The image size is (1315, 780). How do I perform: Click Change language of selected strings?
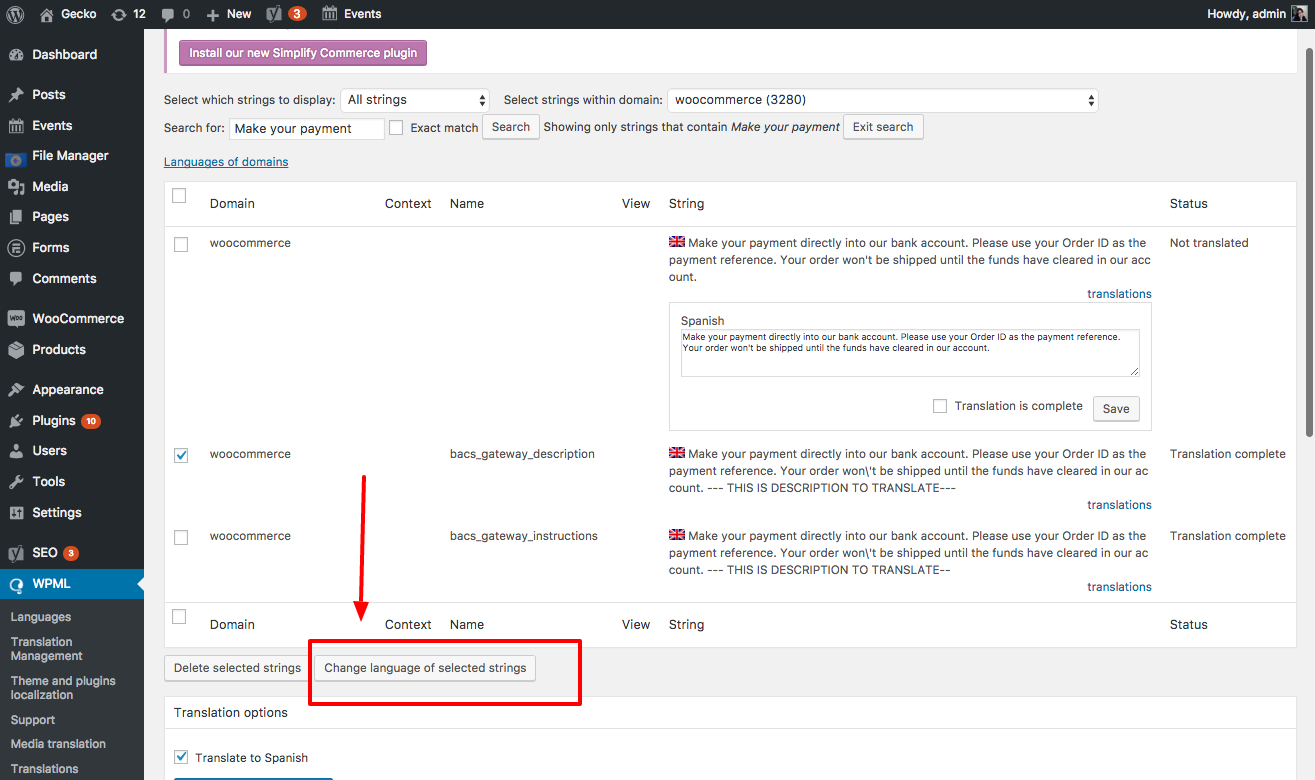tap(425, 668)
